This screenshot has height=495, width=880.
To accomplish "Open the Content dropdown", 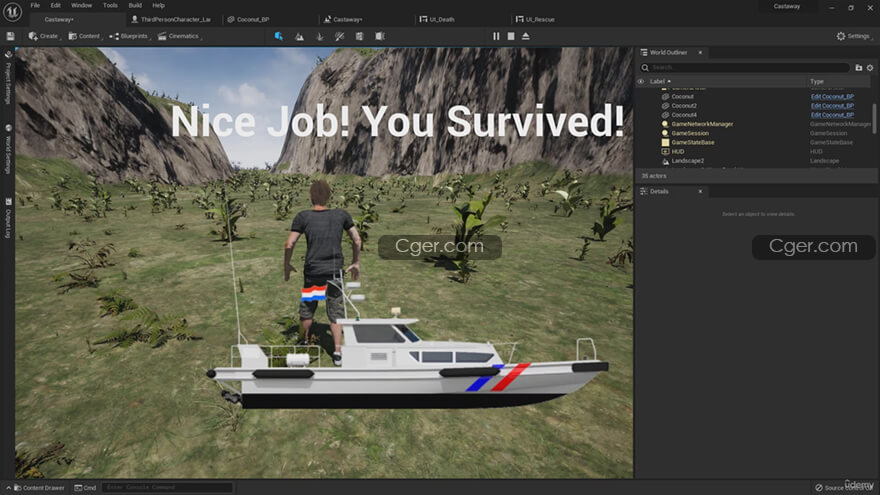I will pyautogui.click(x=85, y=36).
